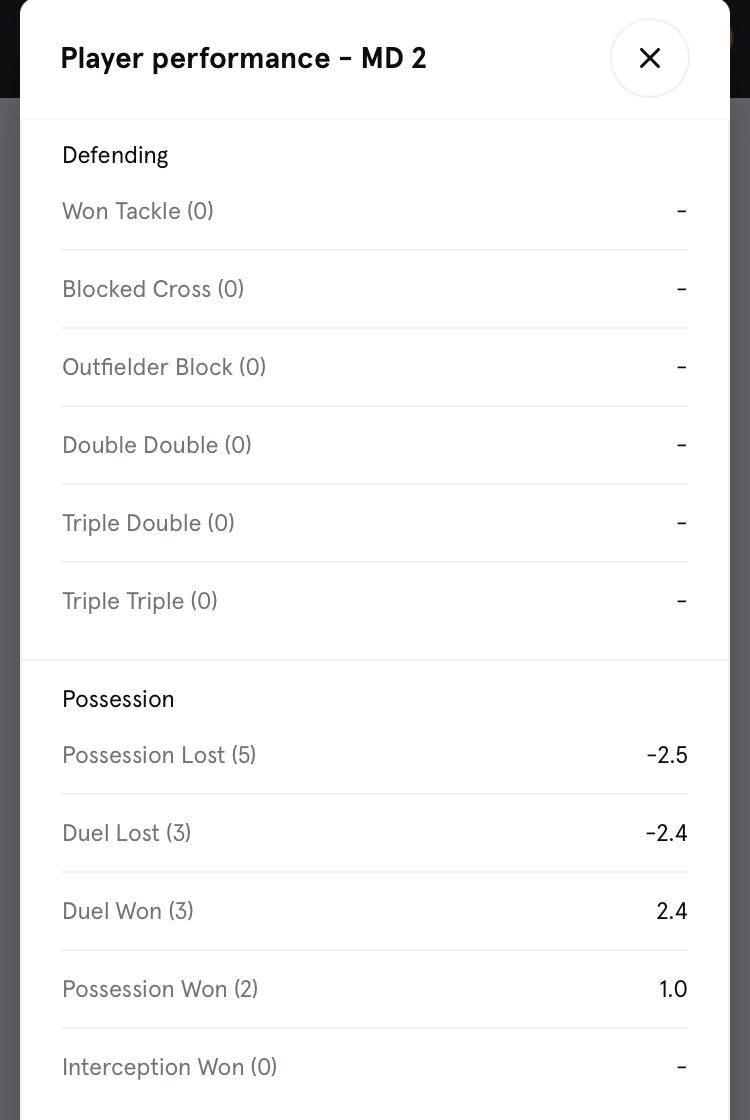
Task: Select the Duel Won (3) label
Action: pos(128,911)
